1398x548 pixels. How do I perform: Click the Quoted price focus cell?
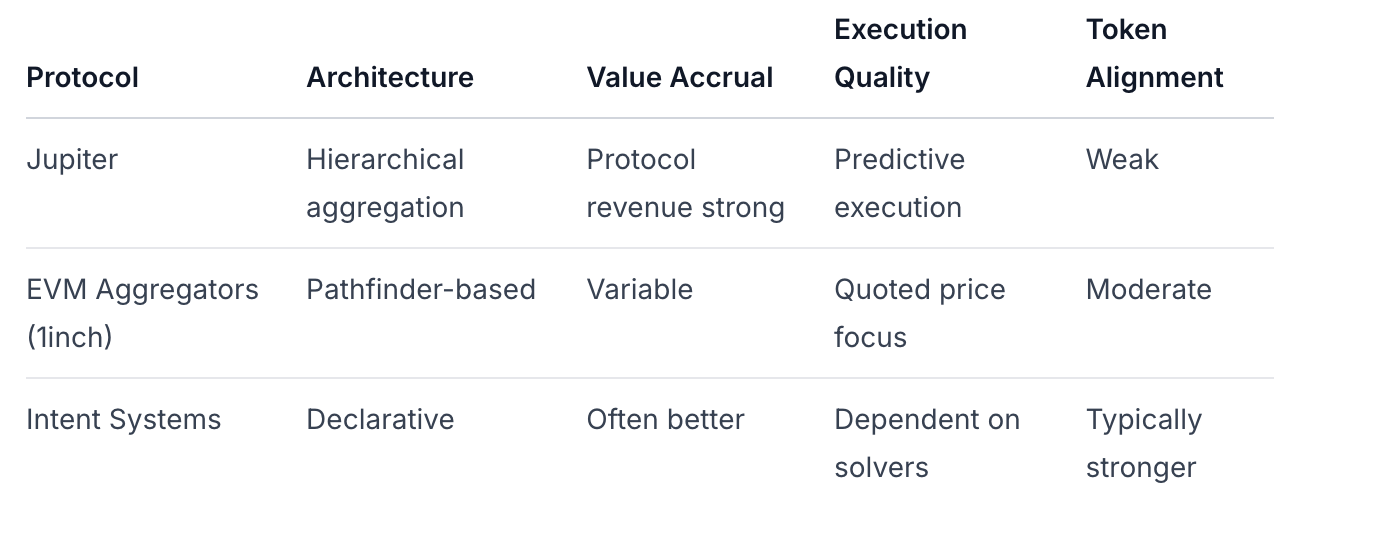(x=919, y=313)
